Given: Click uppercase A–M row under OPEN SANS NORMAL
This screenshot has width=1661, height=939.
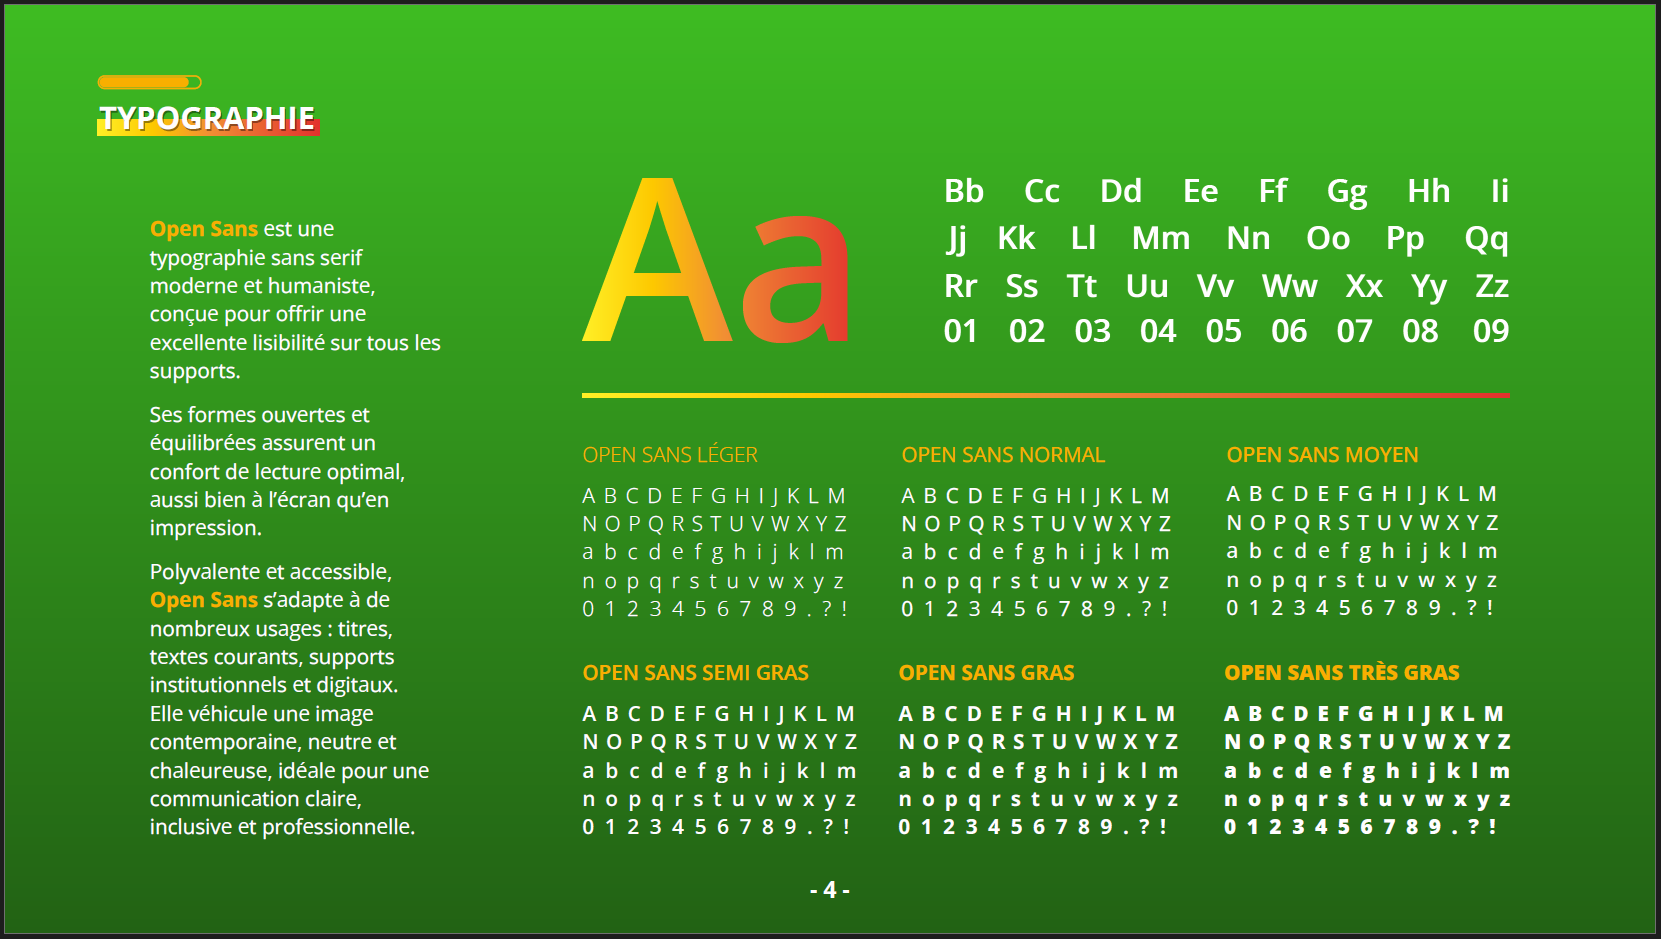Looking at the screenshot, I should (1035, 496).
